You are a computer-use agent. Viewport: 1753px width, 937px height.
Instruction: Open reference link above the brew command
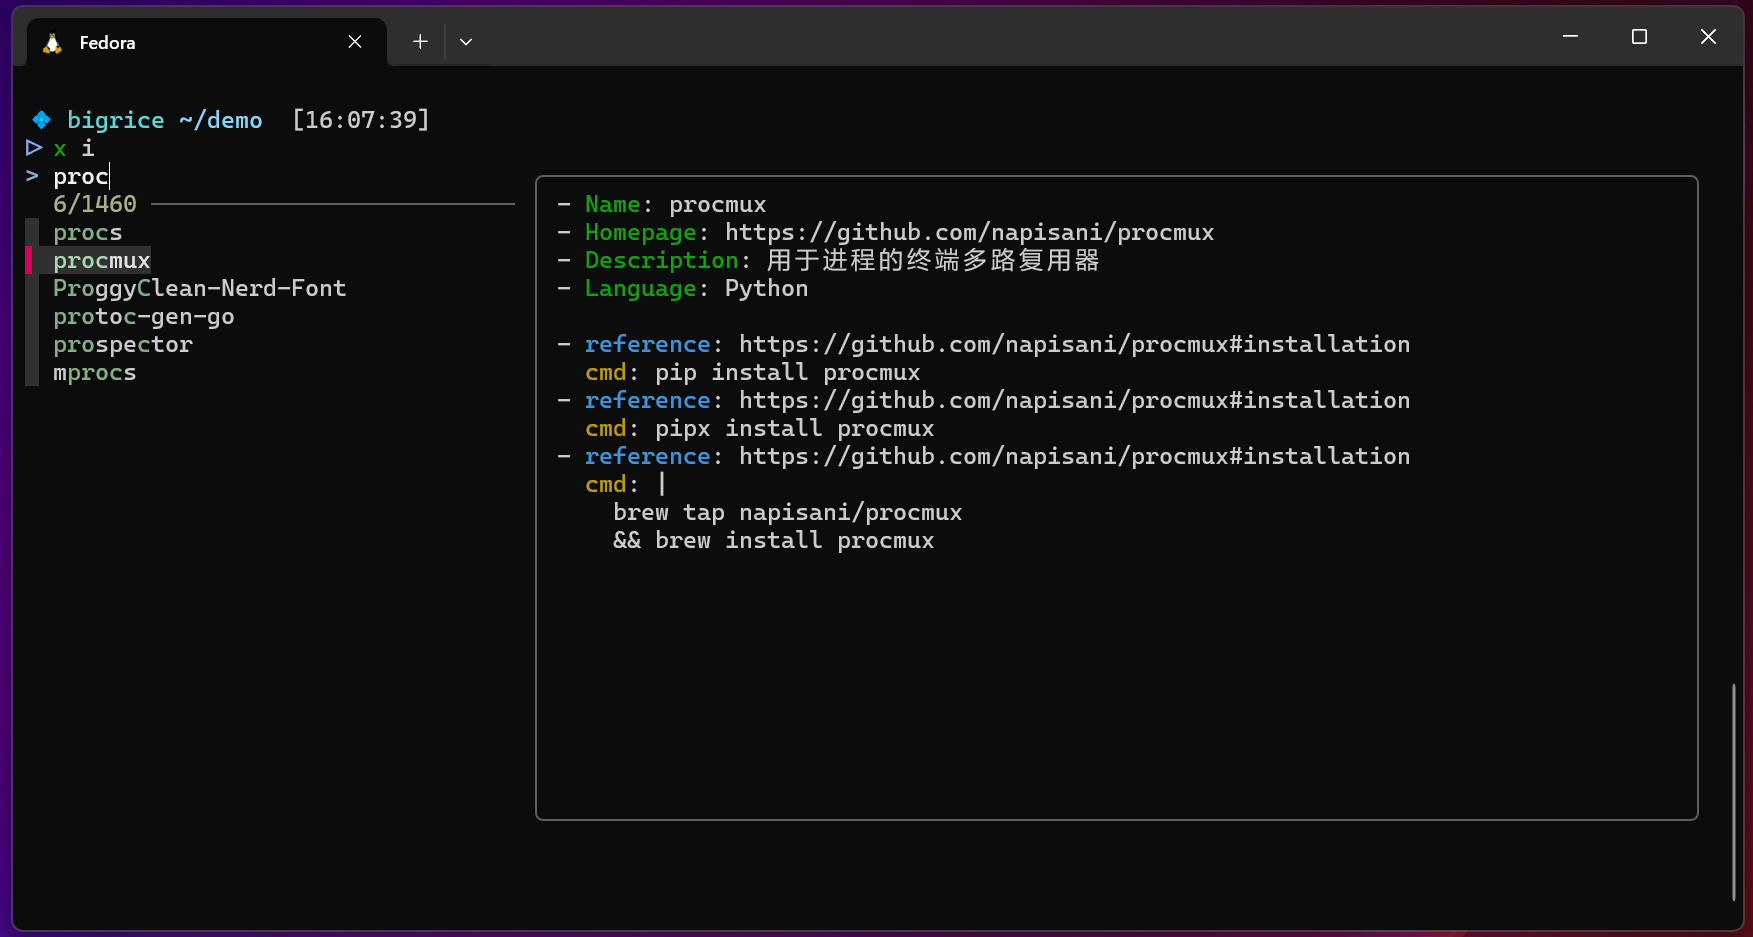click(1075, 457)
